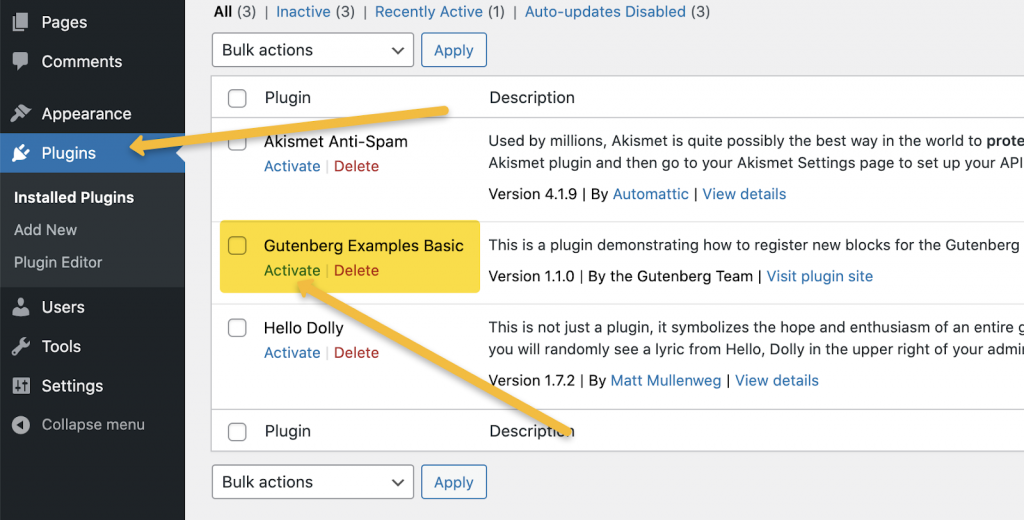Image resolution: width=1024 pixels, height=520 pixels.
Task: Tick the Gutenberg Examples Basic checkbox
Action: pos(237,245)
